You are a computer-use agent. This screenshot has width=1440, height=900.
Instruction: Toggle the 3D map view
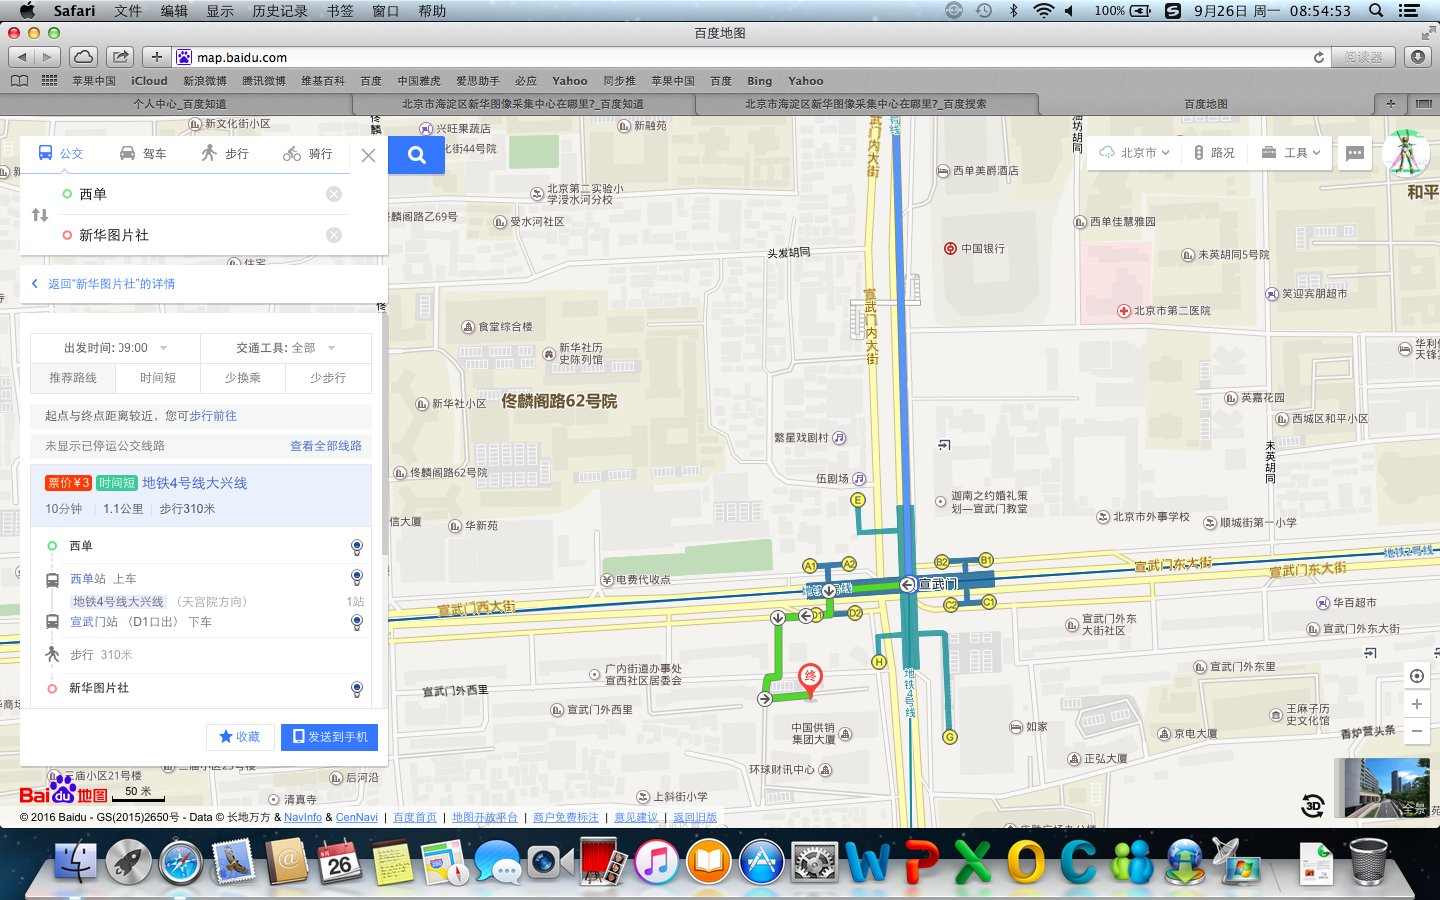tap(1313, 805)
